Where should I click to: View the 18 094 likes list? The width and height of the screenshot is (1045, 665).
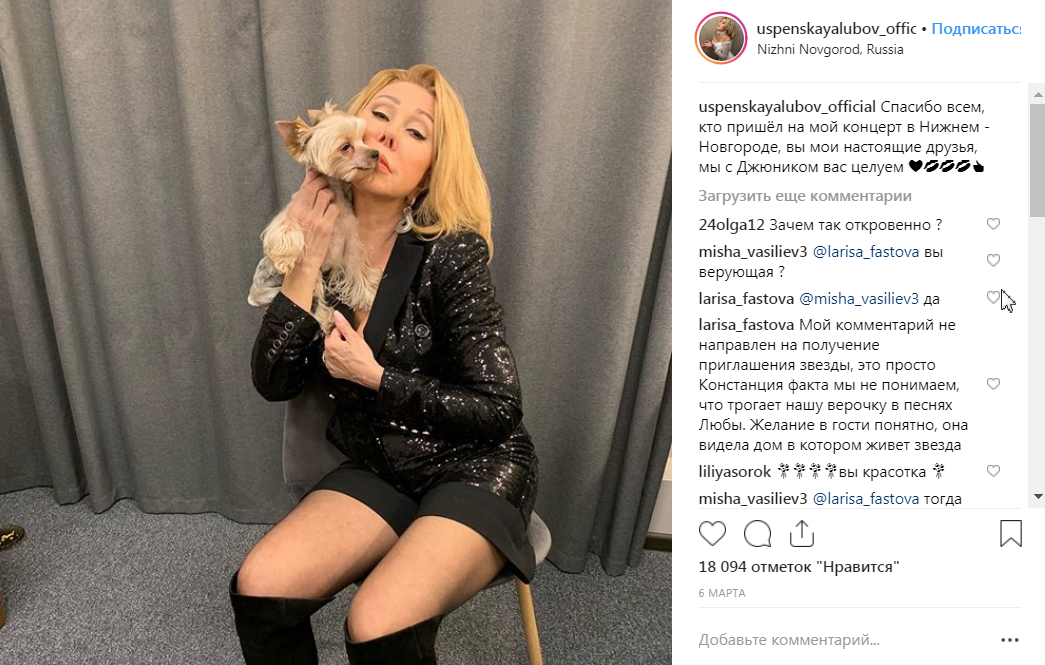pos(798,567)
